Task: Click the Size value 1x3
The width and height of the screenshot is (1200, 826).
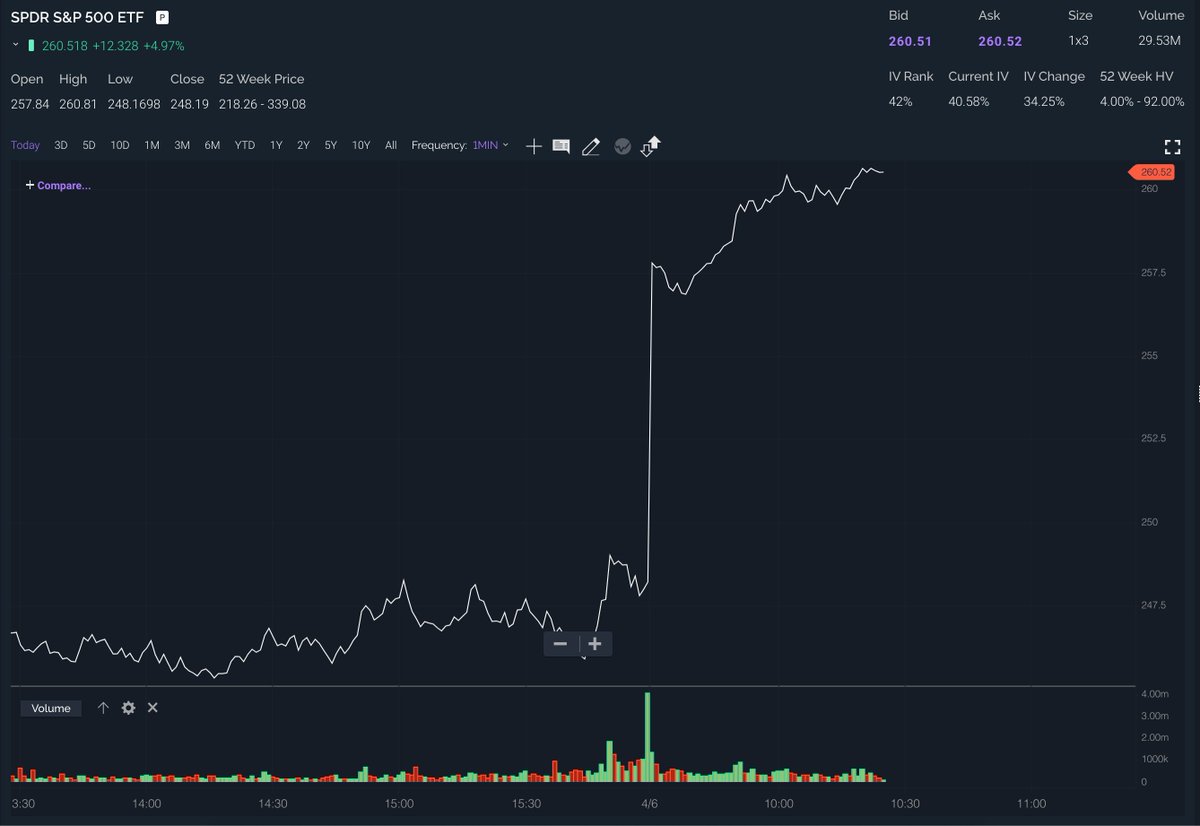Action: (x=1079, y=41)
